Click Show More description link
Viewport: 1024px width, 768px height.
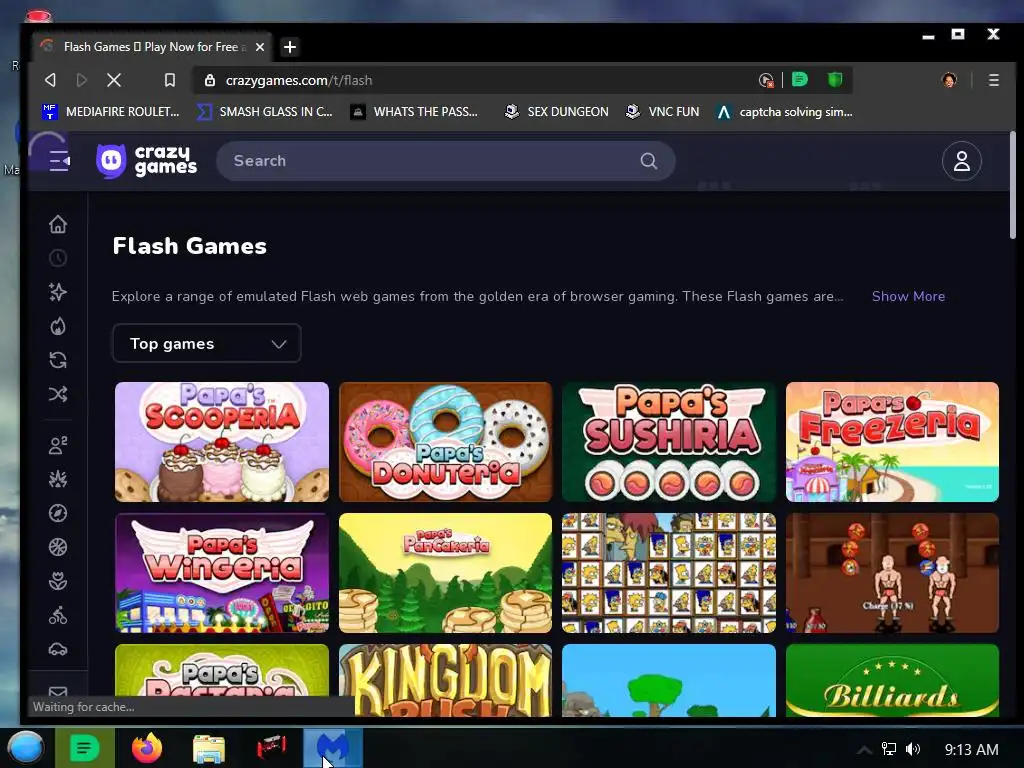pos(908,296)
